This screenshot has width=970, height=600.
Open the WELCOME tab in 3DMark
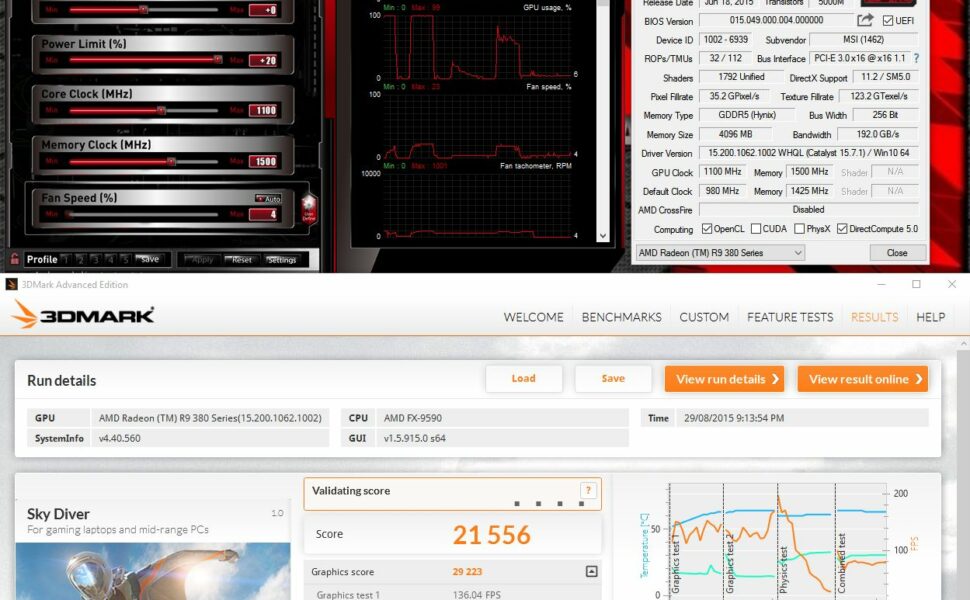(x=533, y=317)
